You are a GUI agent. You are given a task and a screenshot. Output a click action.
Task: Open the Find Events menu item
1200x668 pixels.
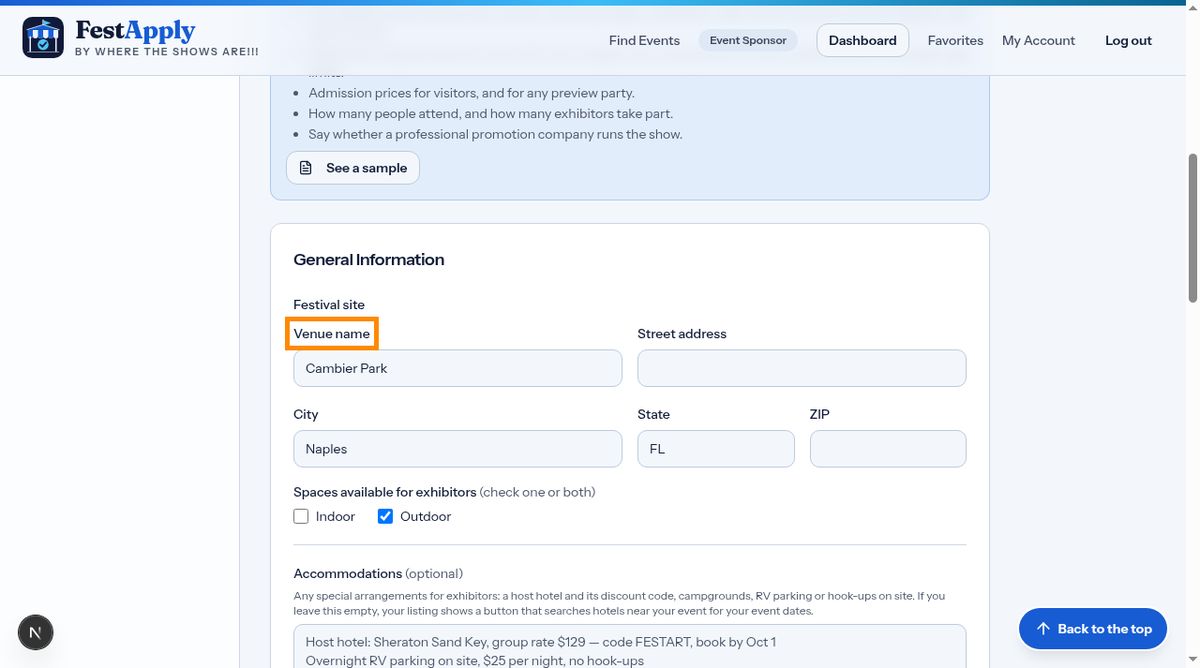coord(644,41)
